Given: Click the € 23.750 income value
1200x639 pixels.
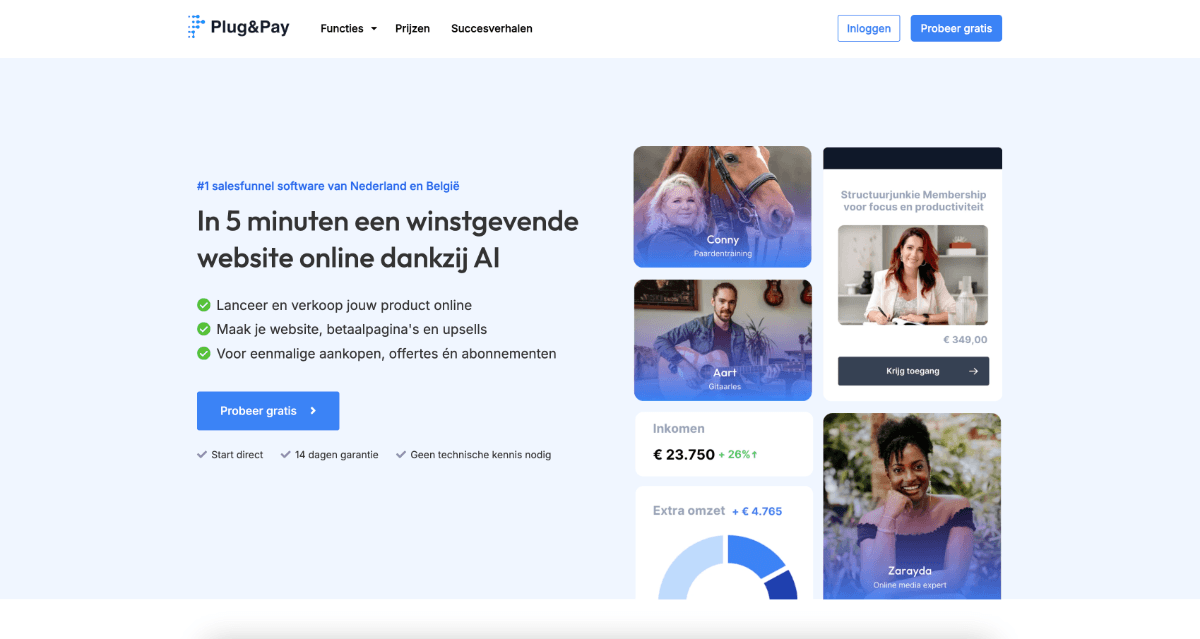Looking at the screenshot, I should pos(684,454).
